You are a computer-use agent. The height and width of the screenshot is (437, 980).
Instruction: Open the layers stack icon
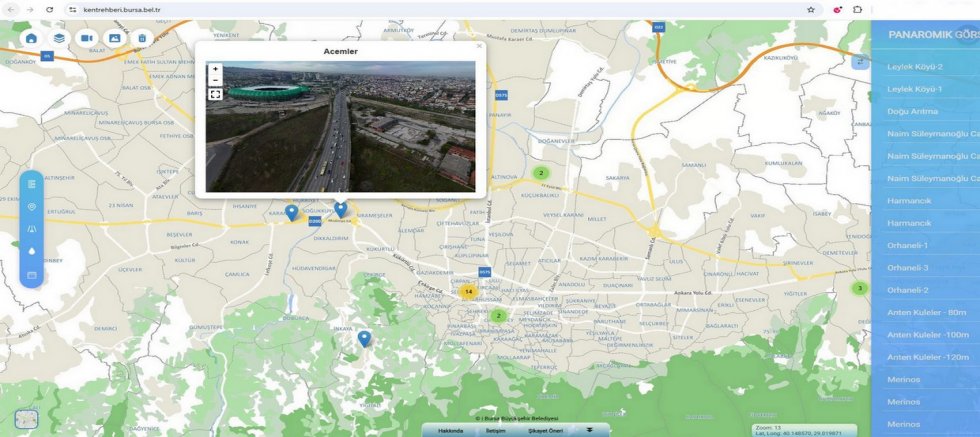tap(59, 38)
